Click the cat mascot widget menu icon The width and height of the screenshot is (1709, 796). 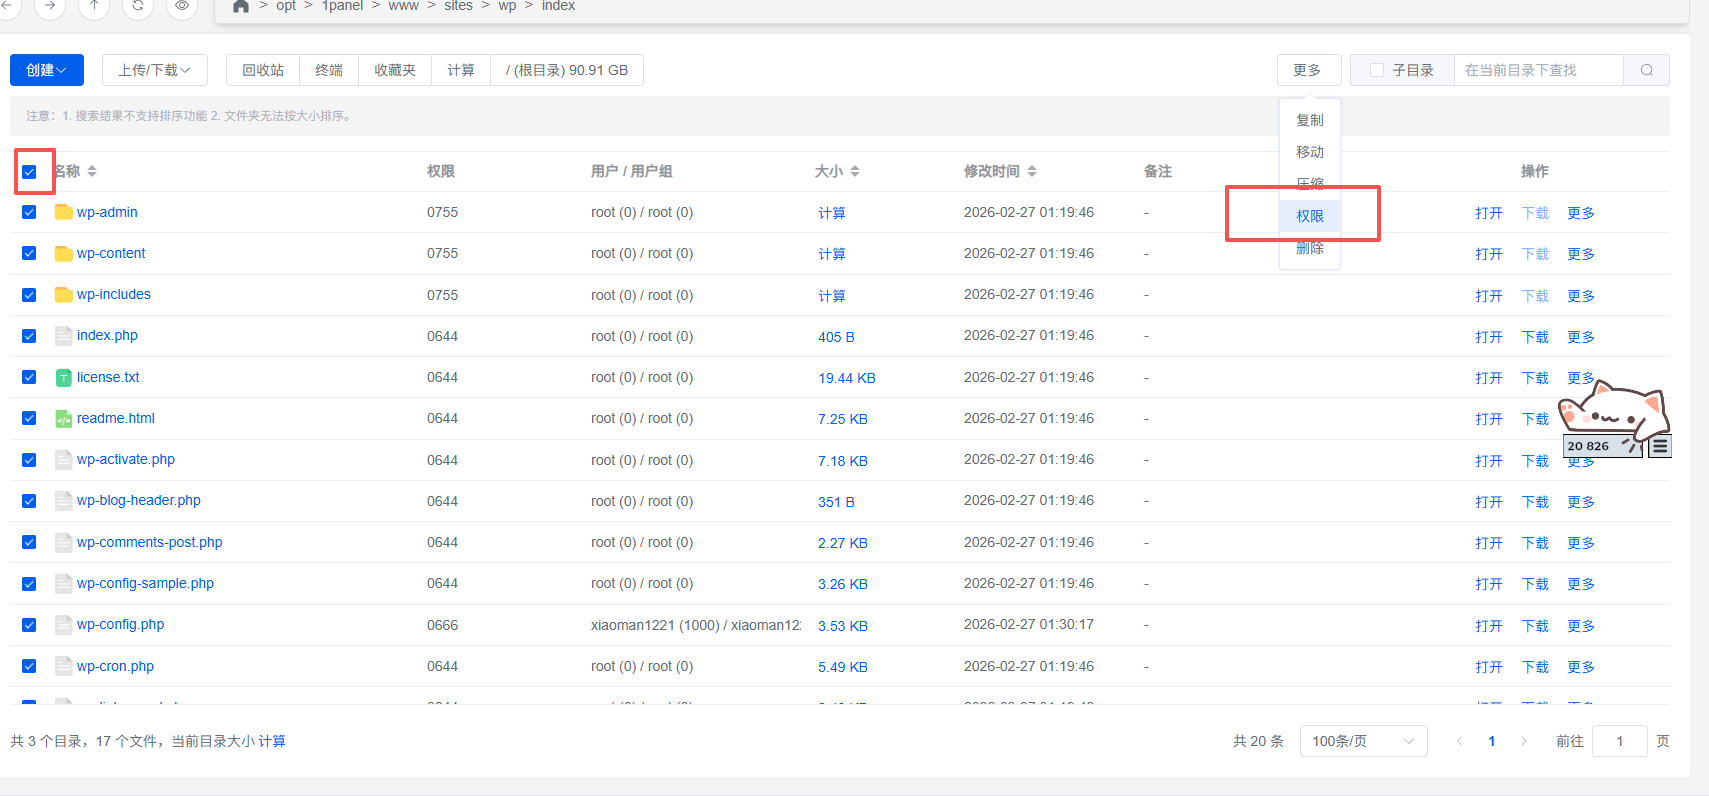click(1660, 446)
